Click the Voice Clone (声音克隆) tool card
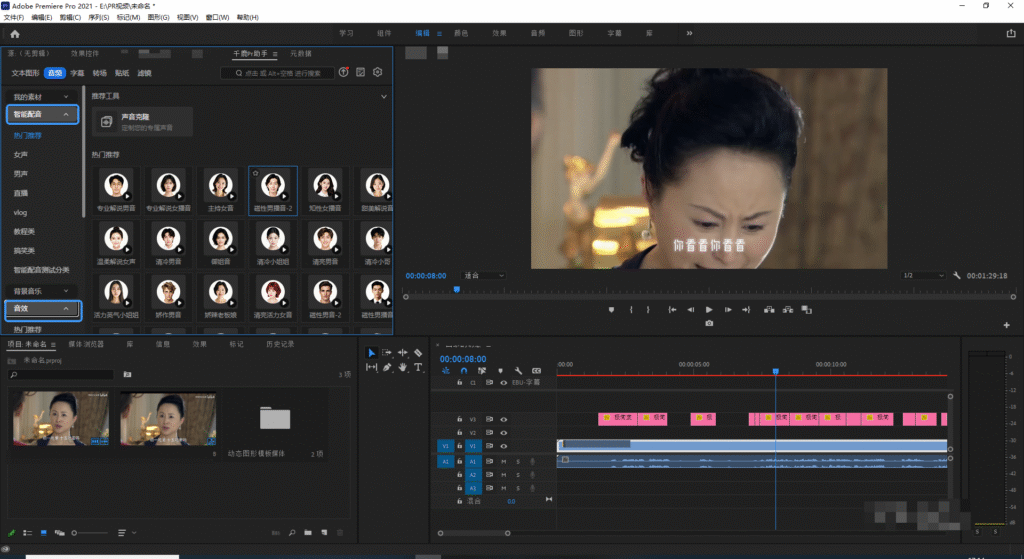Viewport: 1024px width, 559px height. [142, 123]
